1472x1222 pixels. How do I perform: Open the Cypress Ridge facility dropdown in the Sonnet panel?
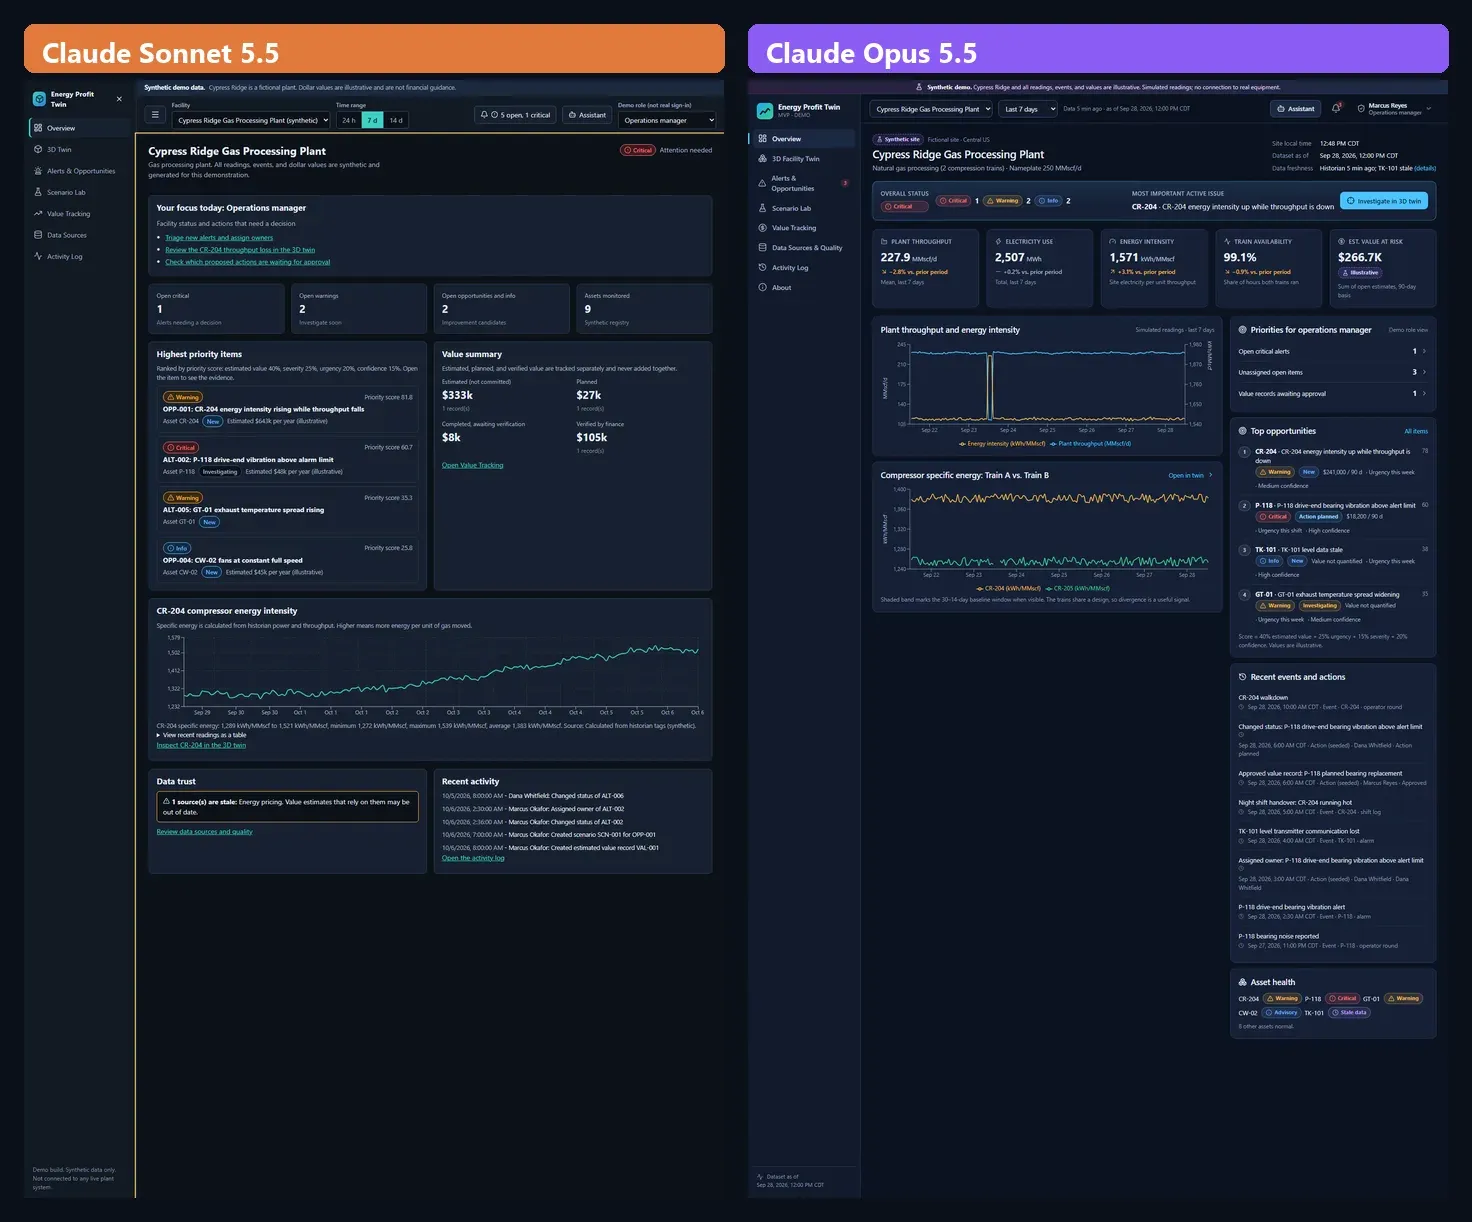pos(251,120)
